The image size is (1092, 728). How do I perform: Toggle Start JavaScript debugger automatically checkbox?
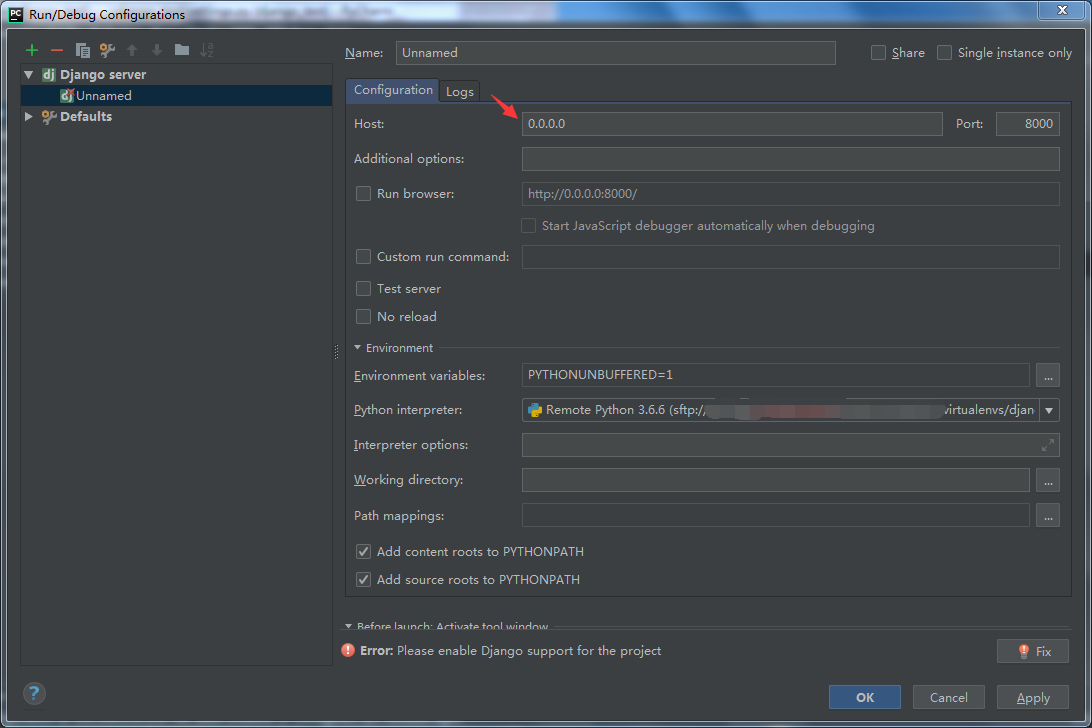(529, 226)
